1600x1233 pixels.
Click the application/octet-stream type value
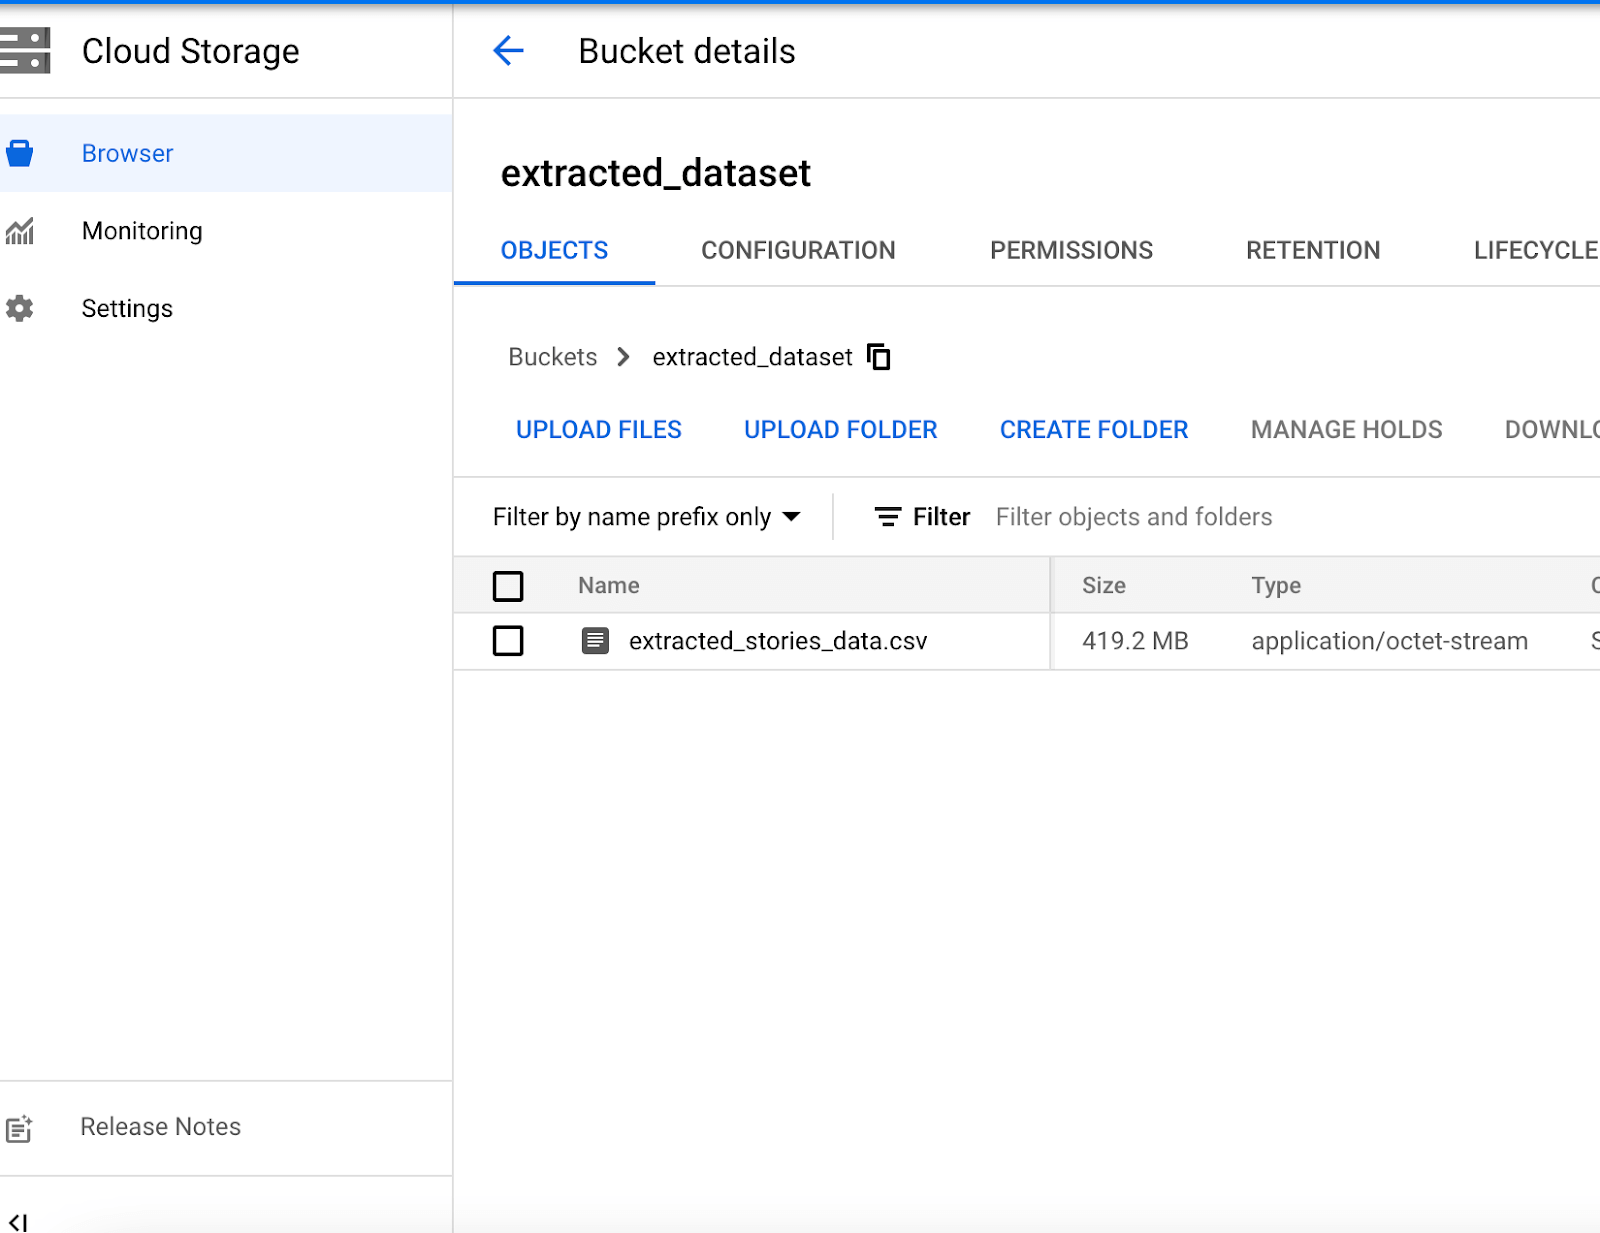point(1389,641)
